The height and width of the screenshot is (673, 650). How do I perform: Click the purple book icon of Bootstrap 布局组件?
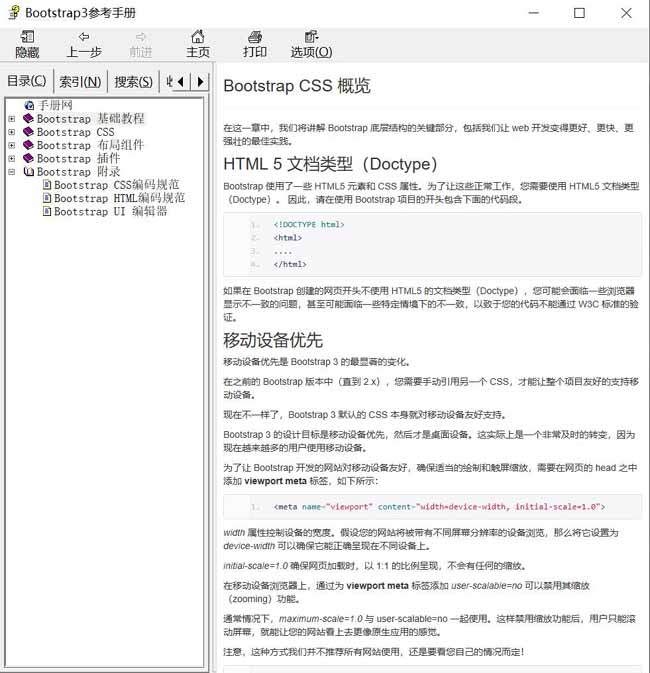(x=28, y=145)
